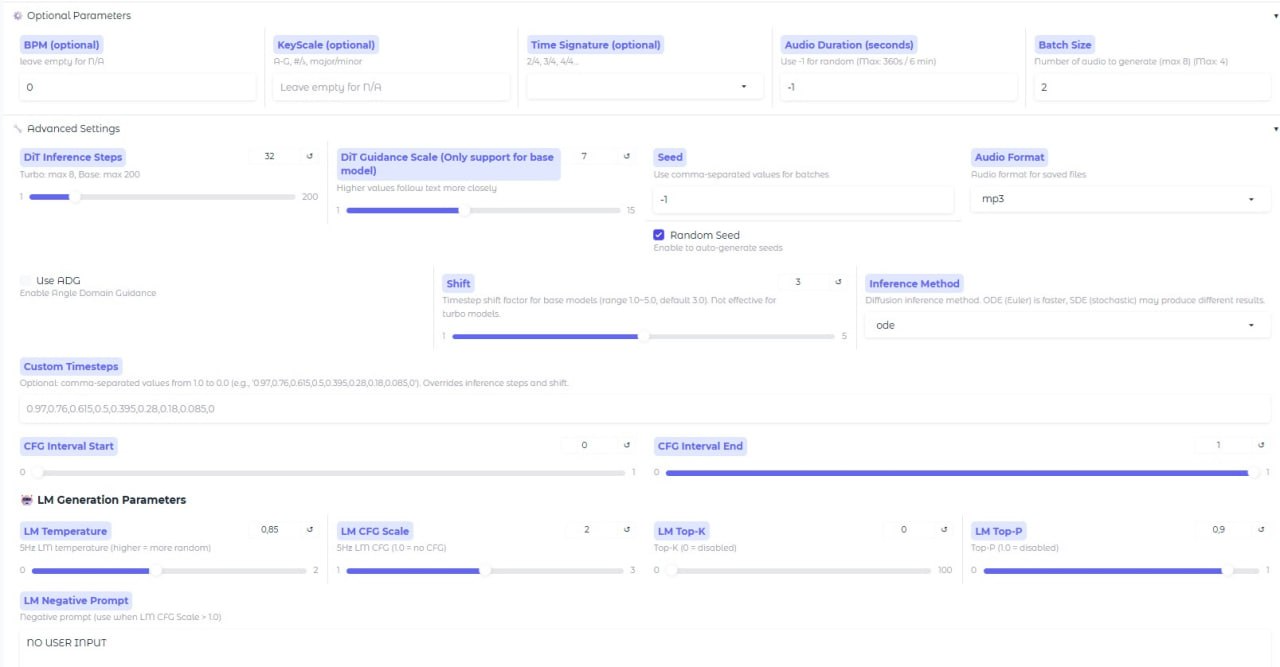Click the LM CFG Scale number box
Image resolution: width=1280 pixels, height=667 pixels.
[x=592, y=530]
